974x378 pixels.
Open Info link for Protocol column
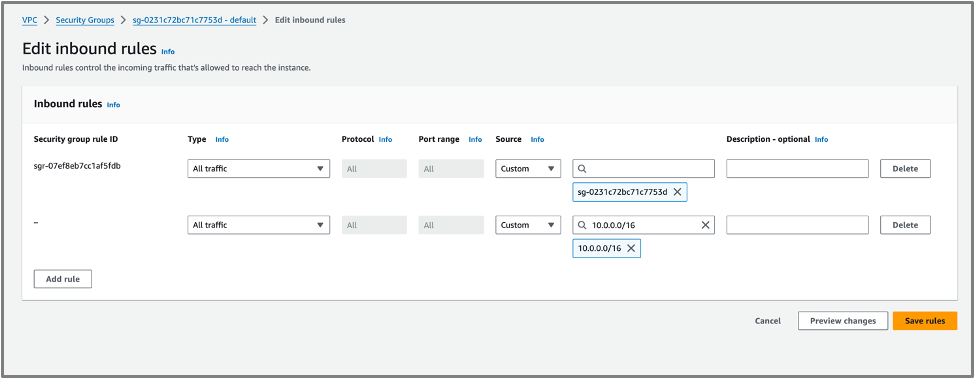pyautogui.click(x=386, y=140)
